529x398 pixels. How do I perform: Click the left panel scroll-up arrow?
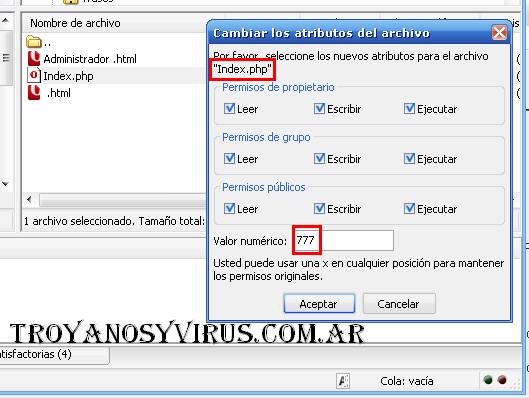coord(5,21)
